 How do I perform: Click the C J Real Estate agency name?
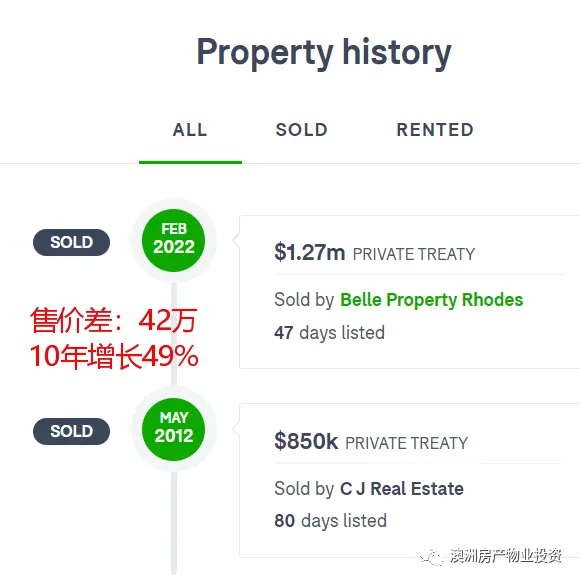(402, 488)
